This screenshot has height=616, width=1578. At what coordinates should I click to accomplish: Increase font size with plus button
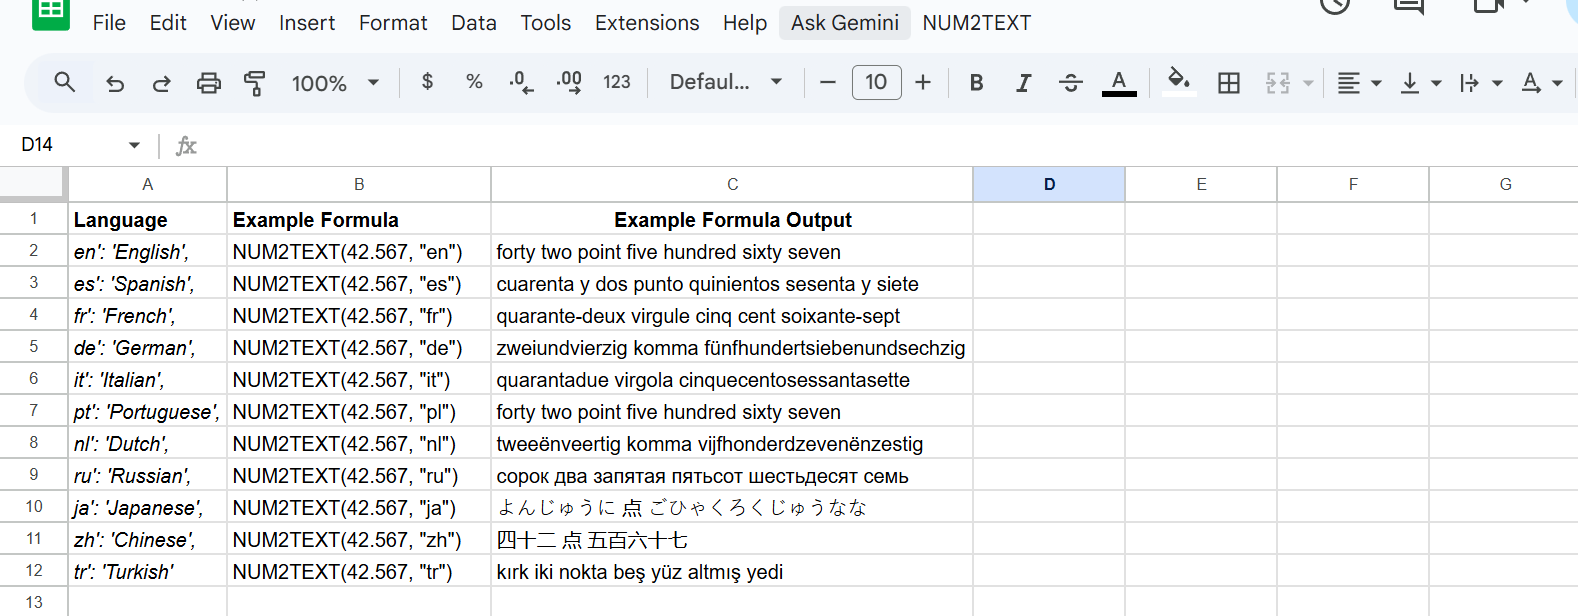[923, 82]
